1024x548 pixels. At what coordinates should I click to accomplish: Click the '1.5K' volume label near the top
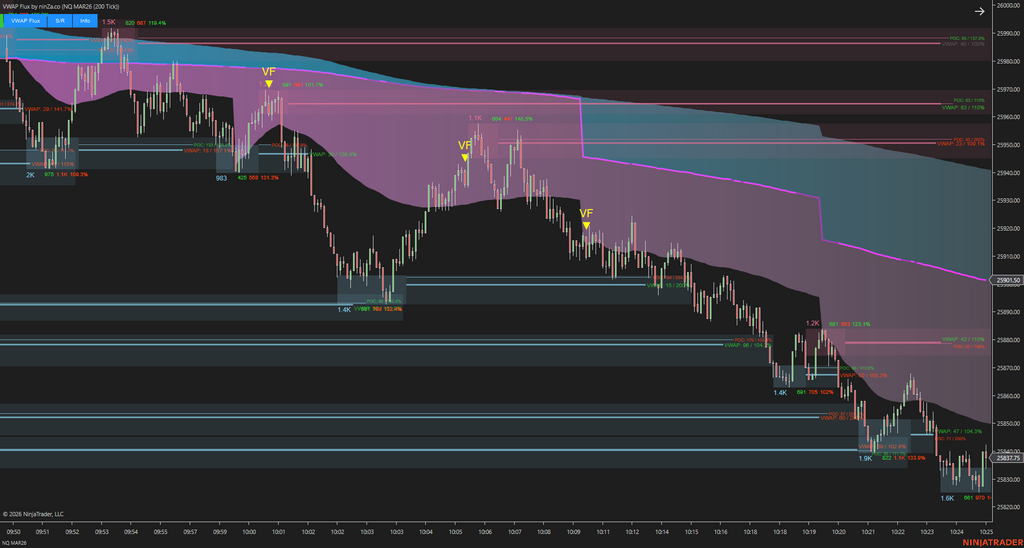[108, 22]
